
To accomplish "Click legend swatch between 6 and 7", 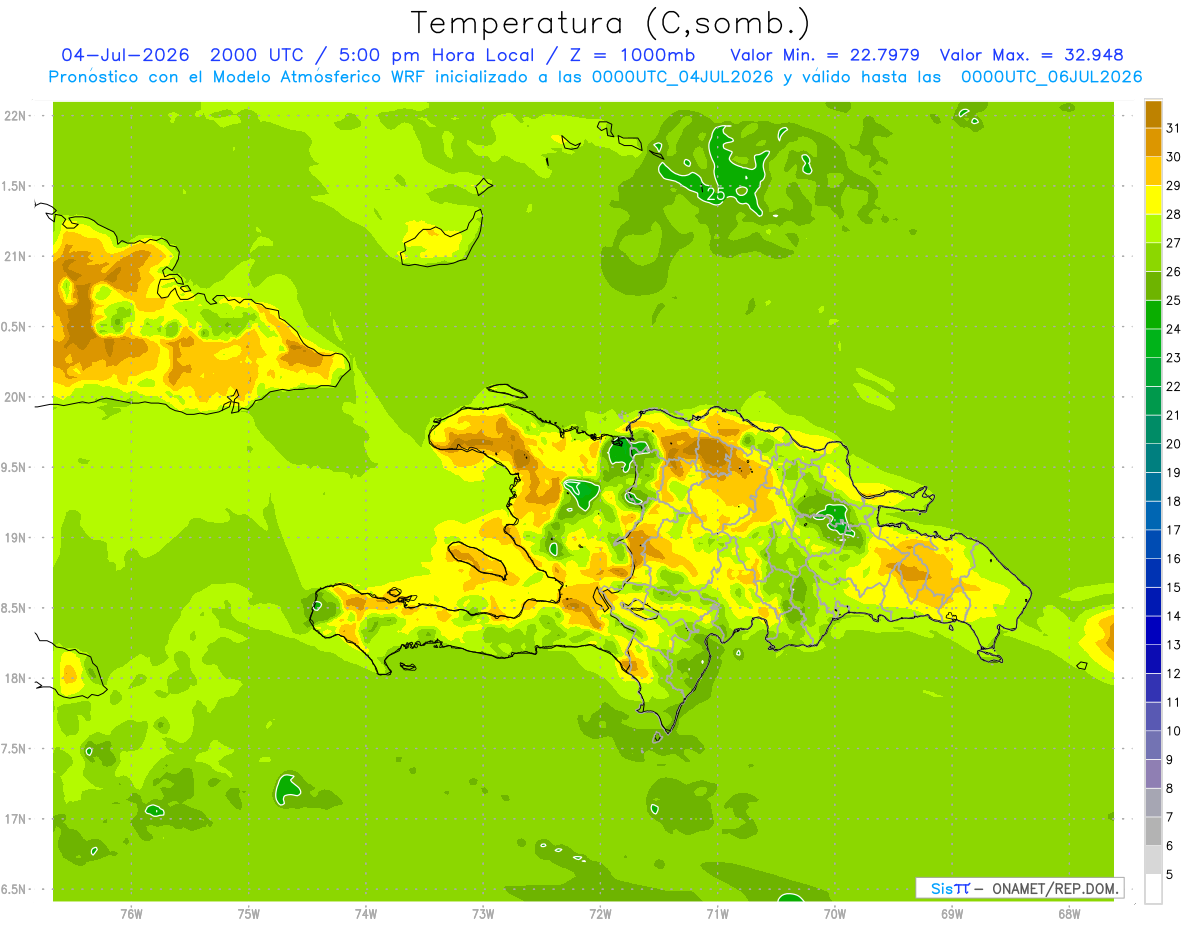I will point(1153,831).
